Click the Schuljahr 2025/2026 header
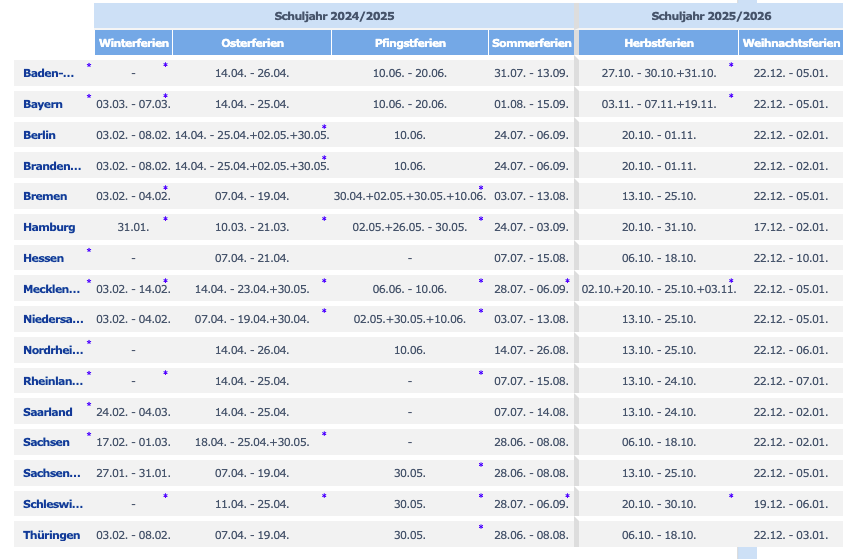 tap(711, 16)
